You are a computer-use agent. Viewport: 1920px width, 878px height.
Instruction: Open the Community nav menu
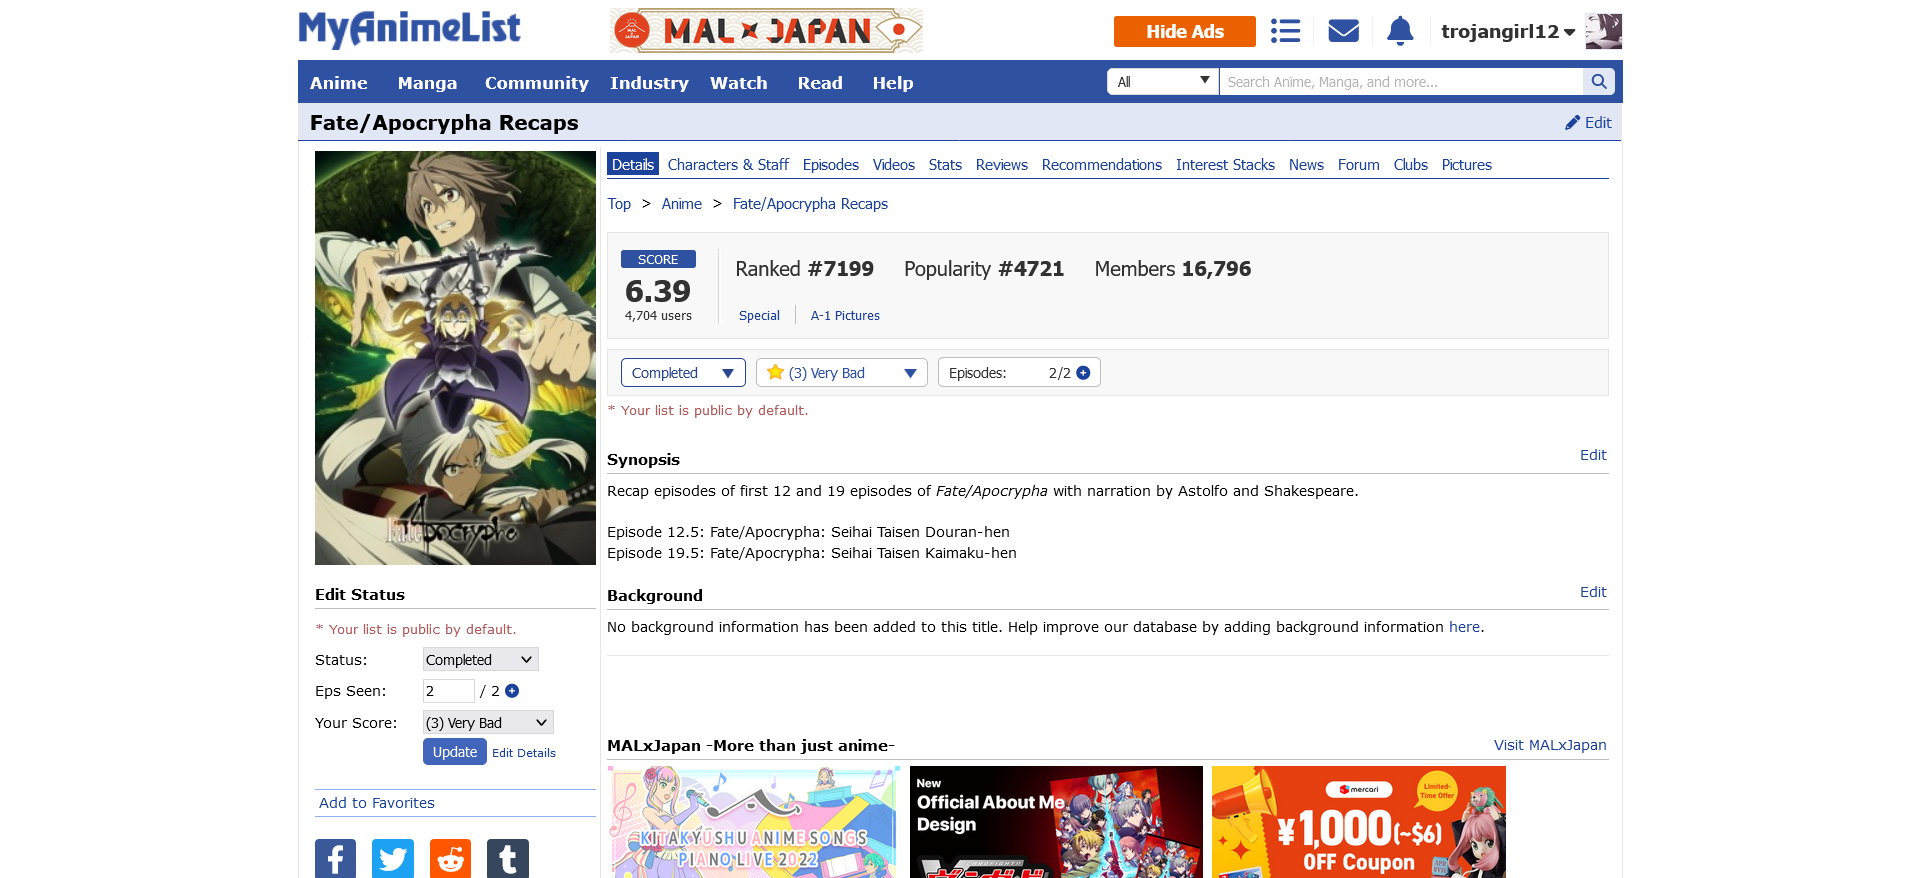click(537, 83)
